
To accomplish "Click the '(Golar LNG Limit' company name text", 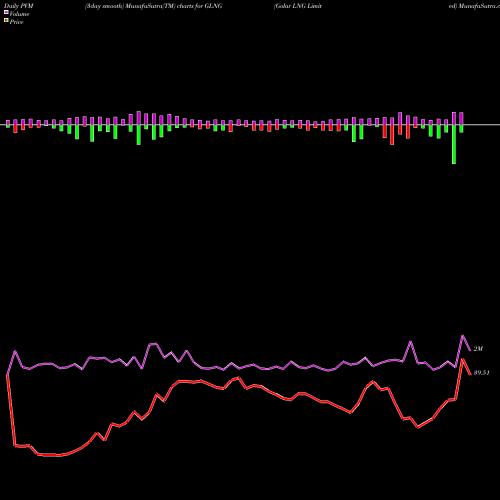I will (298, 6).
